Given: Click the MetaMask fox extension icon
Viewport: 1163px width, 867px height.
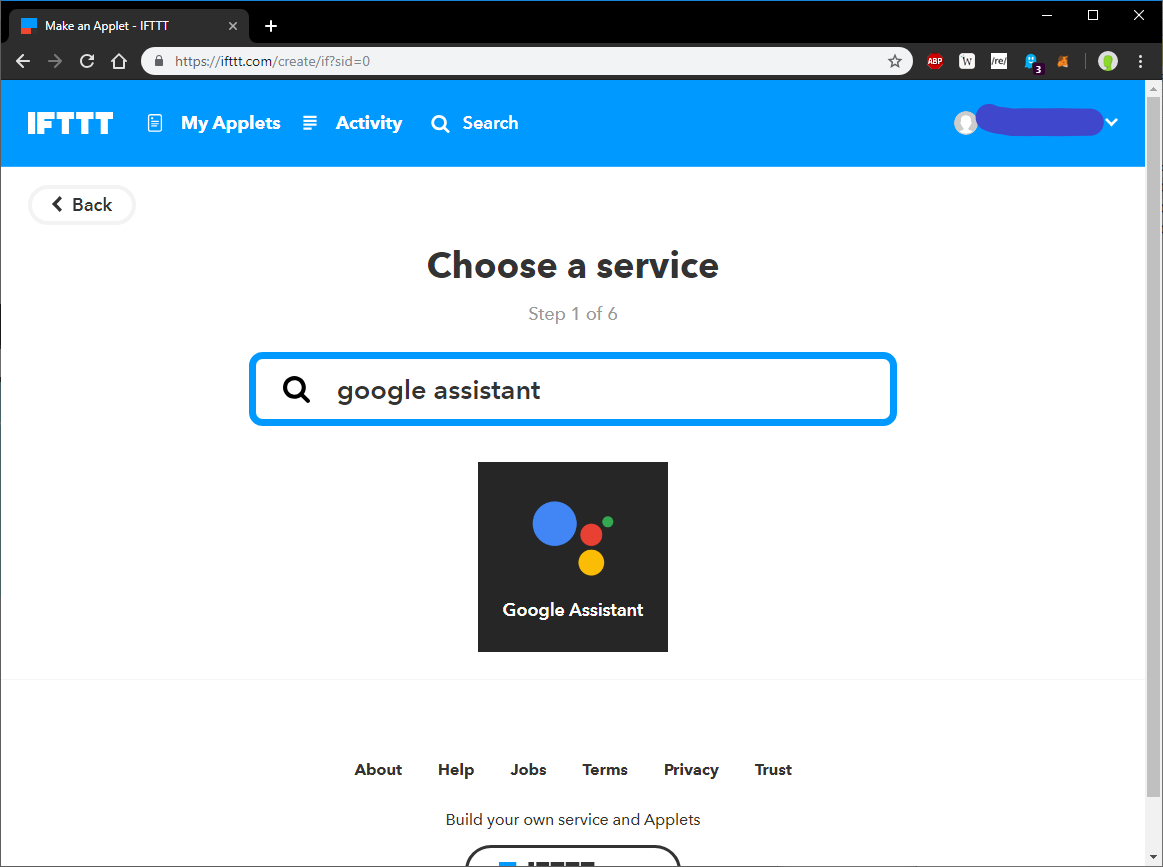Looking at the screenshot, I should pyautogui.click(x=1063, y=62).
